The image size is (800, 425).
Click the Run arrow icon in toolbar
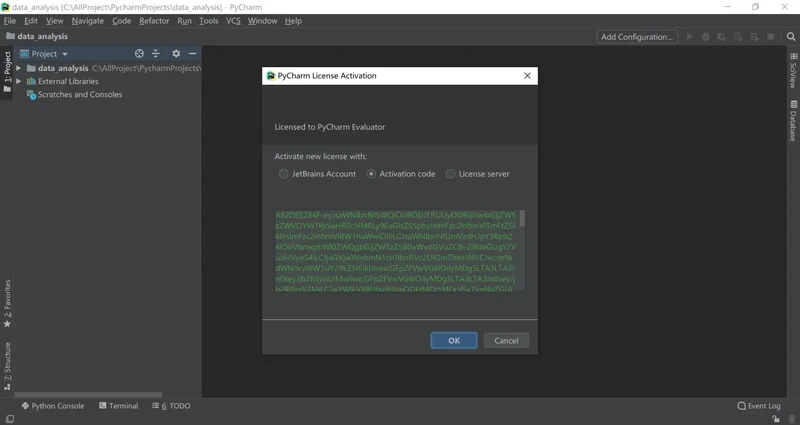point(689,37)
